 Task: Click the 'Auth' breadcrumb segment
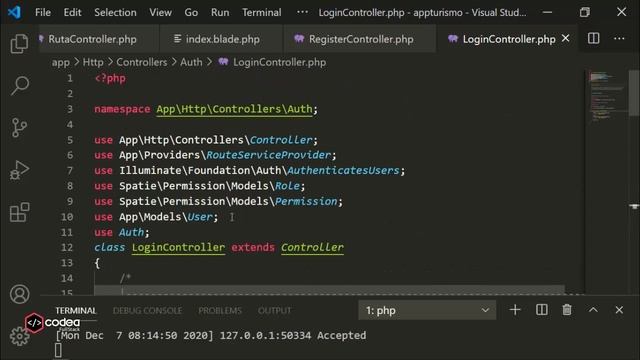pyautogui.click(x=191, y=62)
